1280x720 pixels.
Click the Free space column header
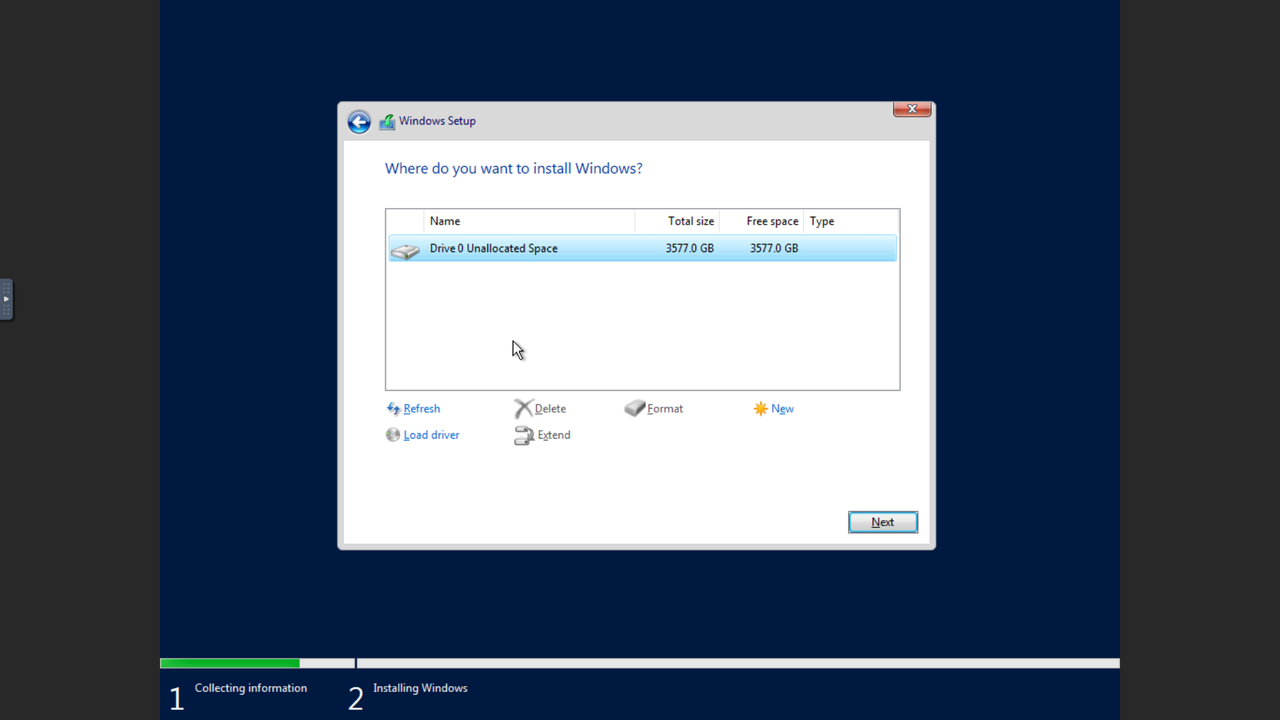(761, 221)
